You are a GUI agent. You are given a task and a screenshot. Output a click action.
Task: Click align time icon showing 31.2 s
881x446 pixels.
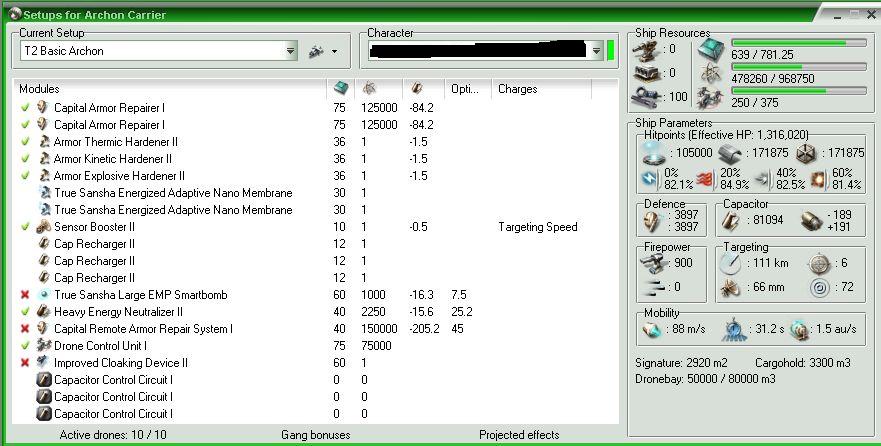pos(733,330)
